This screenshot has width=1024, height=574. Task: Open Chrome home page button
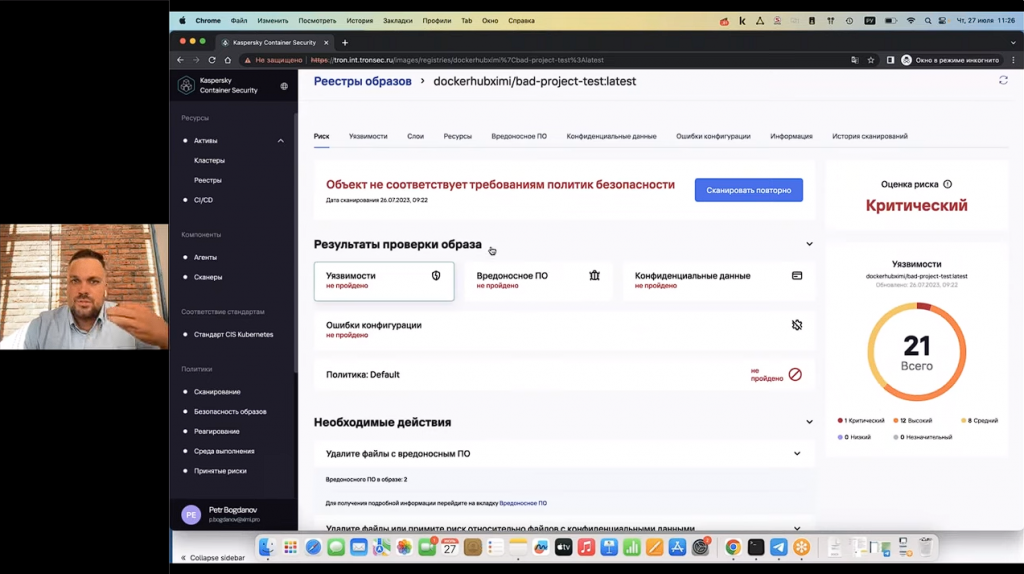227,60
